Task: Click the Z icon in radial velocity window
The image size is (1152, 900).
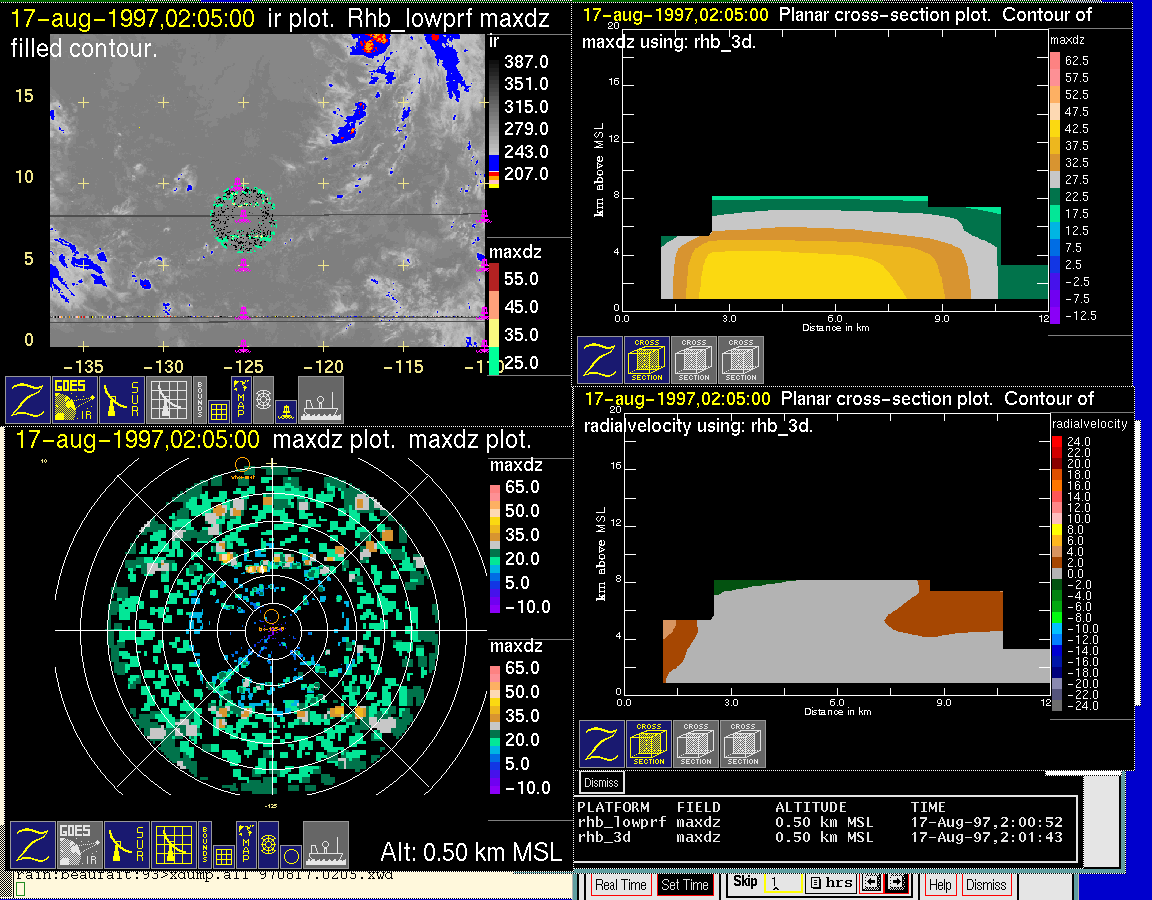Action: [601, 744]
